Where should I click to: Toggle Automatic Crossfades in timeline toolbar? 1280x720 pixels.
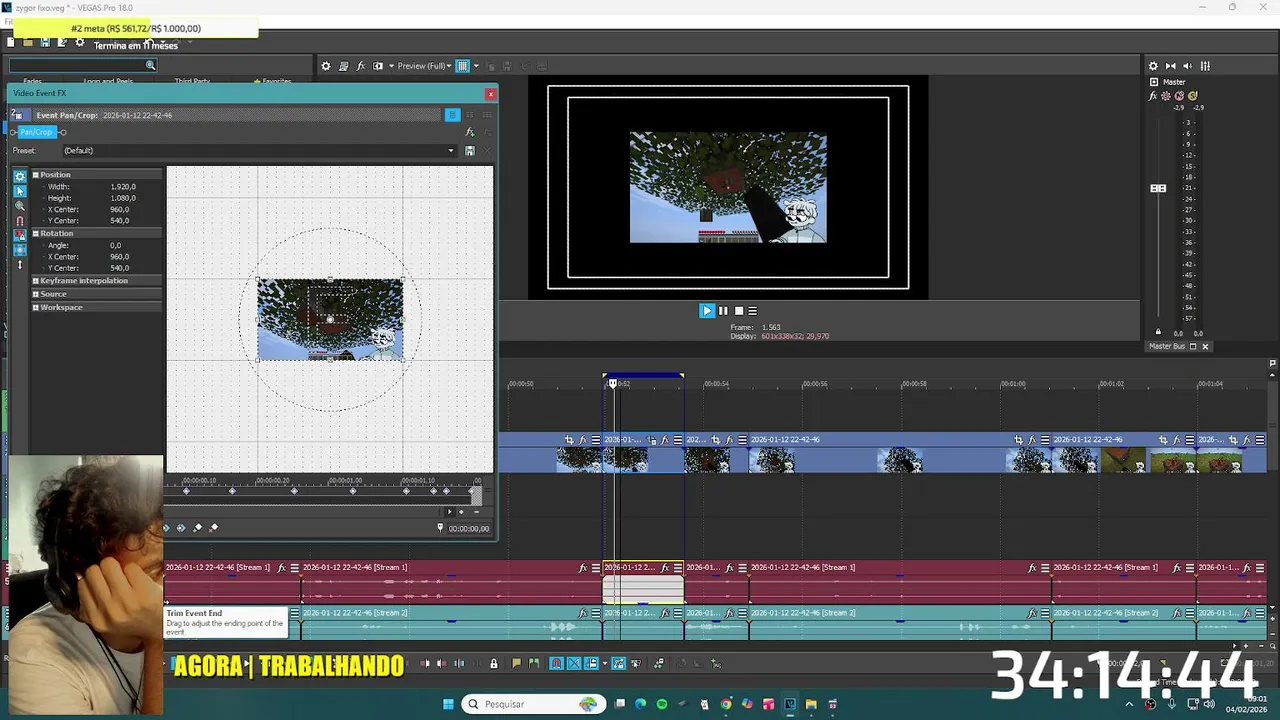(x=574, y=663)
